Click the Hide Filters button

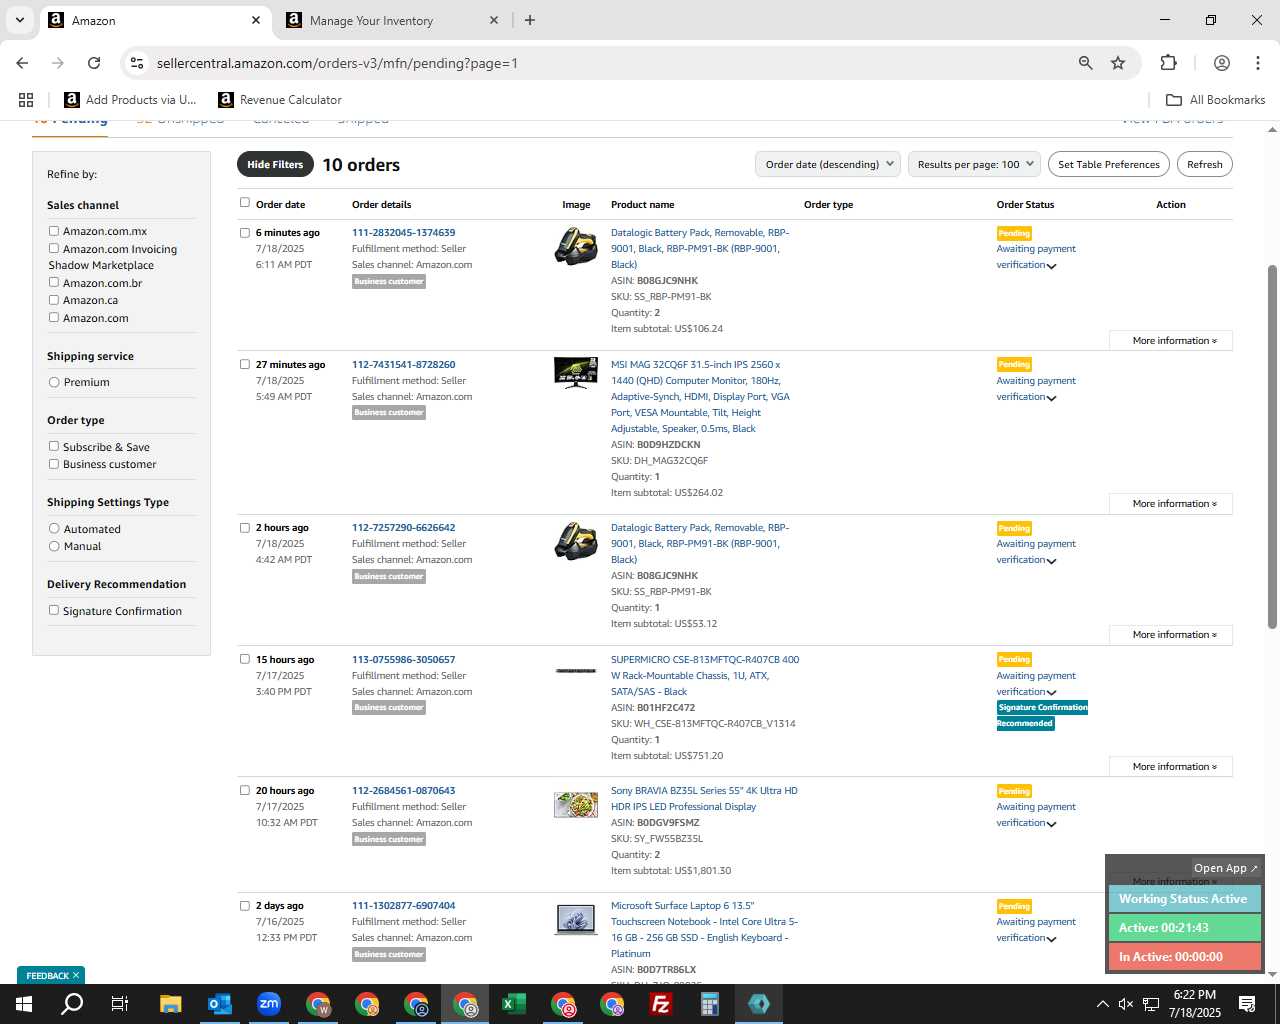click(x=275, y=165)
